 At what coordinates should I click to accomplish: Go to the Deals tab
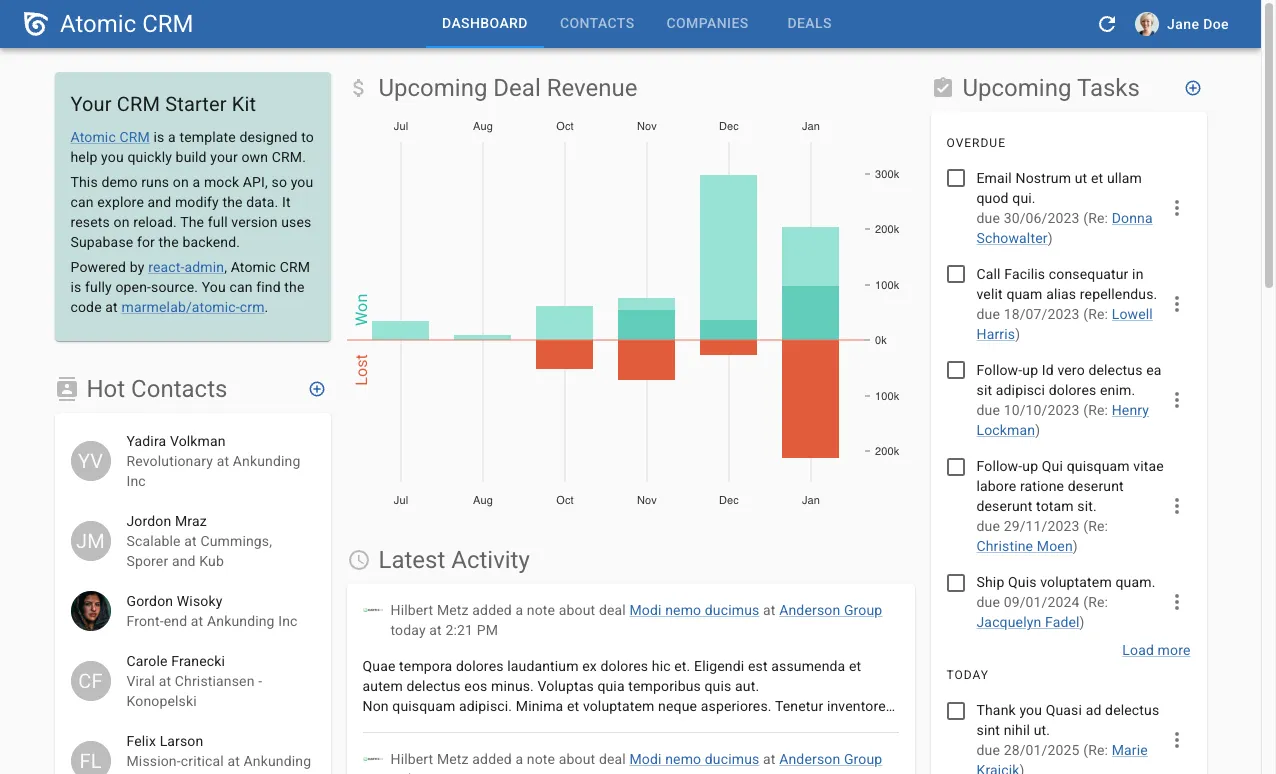click(x=809, y=23)
